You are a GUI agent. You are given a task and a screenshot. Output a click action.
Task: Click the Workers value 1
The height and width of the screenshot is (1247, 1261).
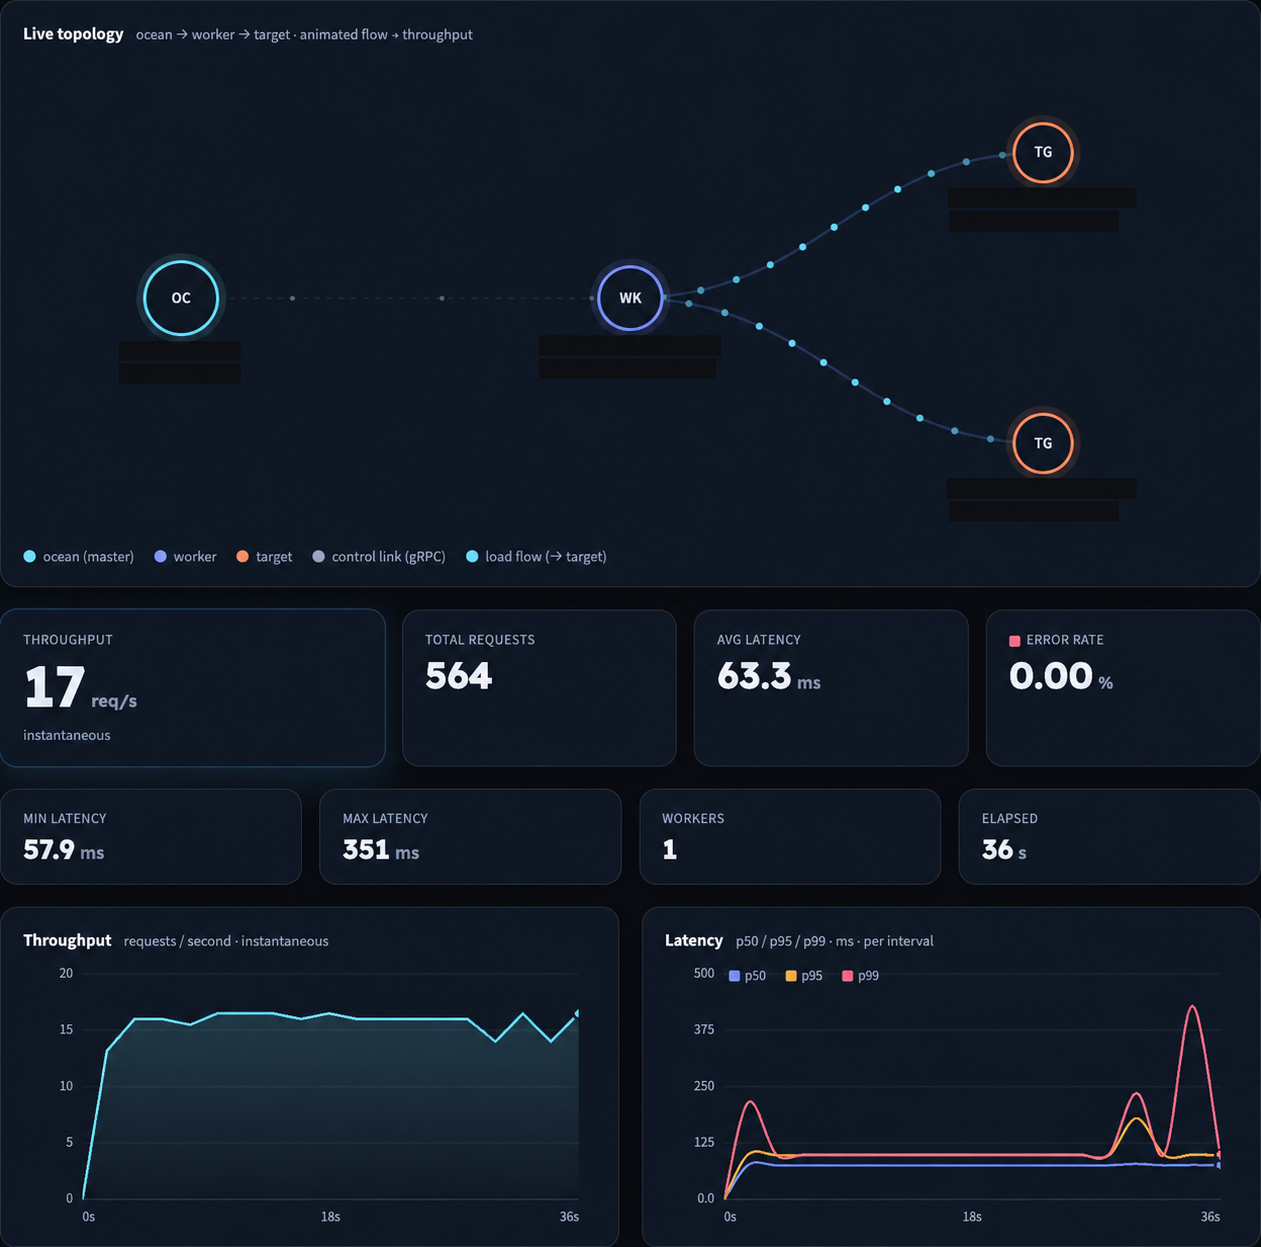click(669, 849)
